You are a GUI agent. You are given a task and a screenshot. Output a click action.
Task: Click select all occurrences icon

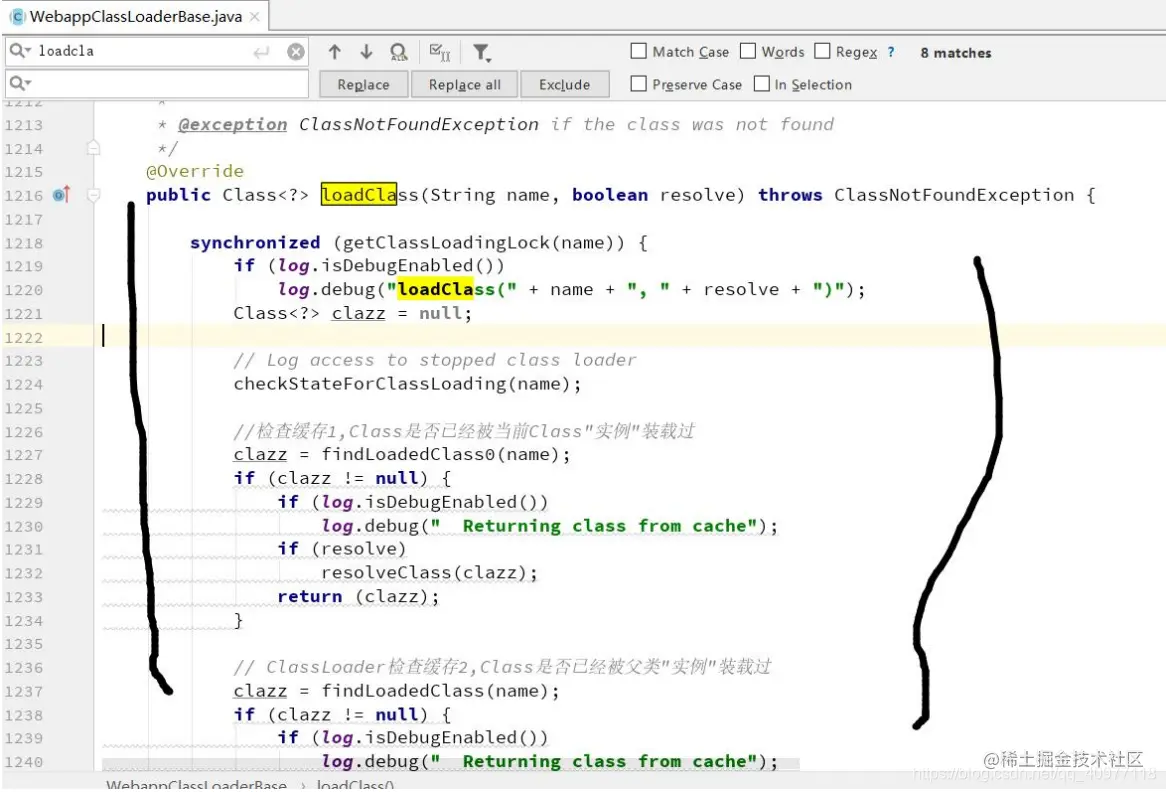tap(440, 52)
